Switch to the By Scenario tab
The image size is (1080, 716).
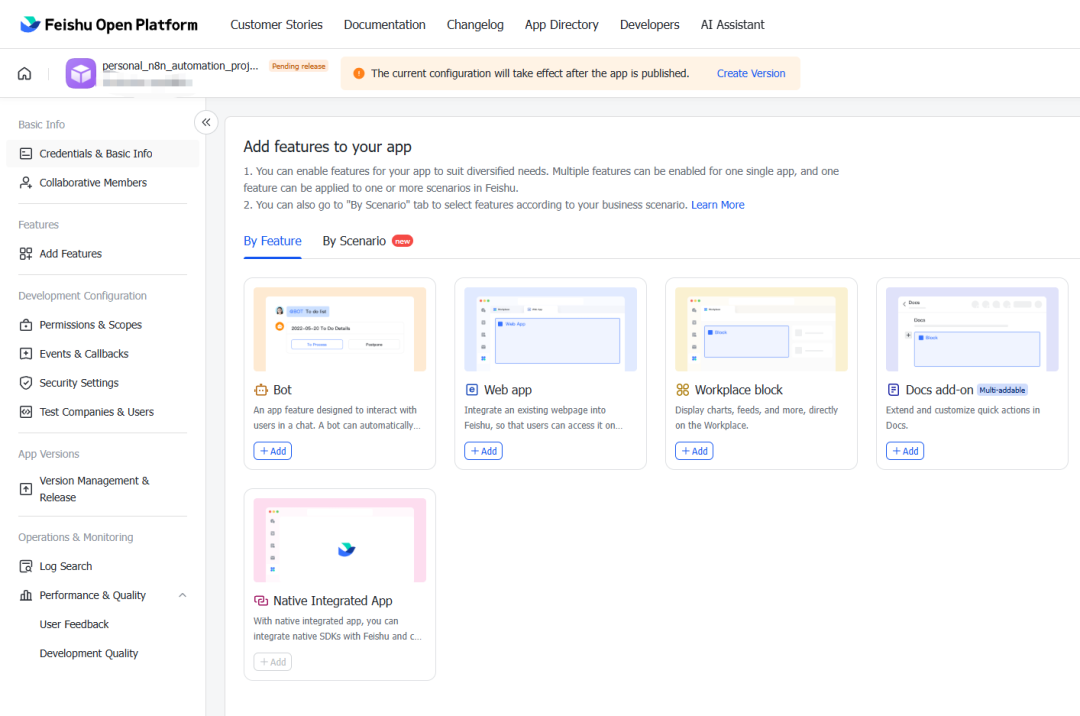tap(354, 241)
